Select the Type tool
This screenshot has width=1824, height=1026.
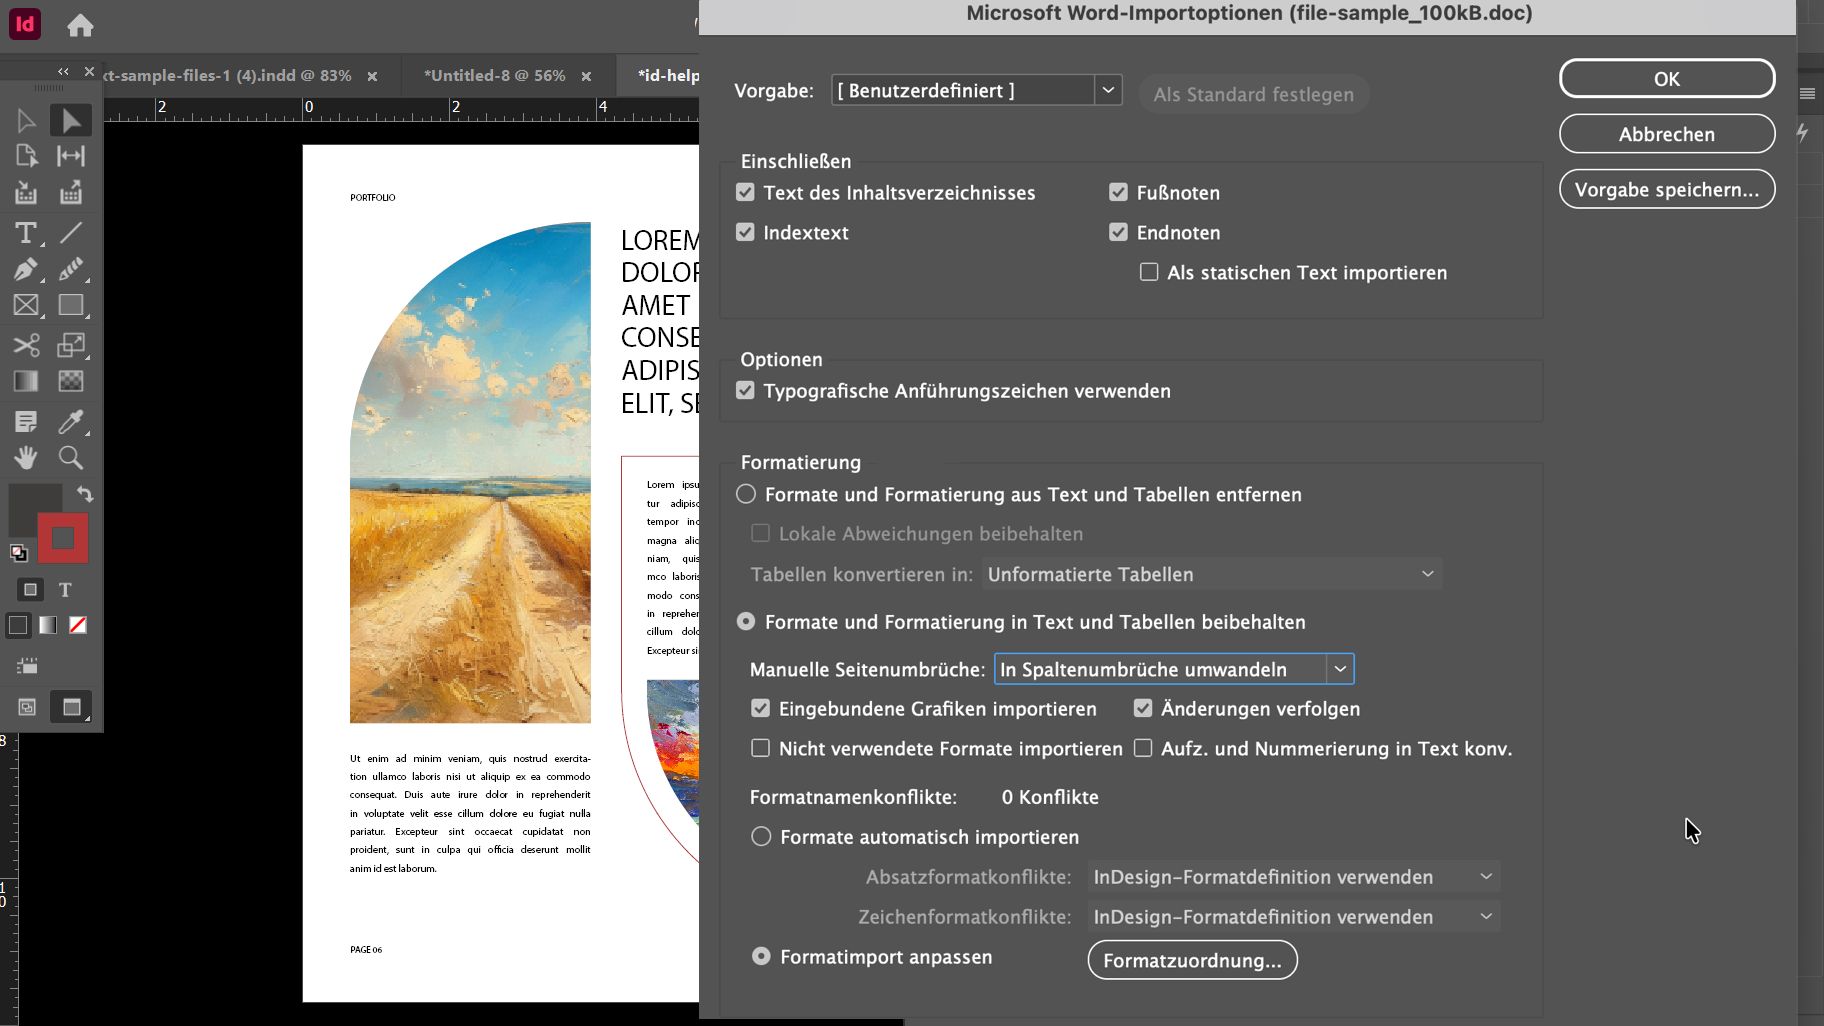[26, 233]
